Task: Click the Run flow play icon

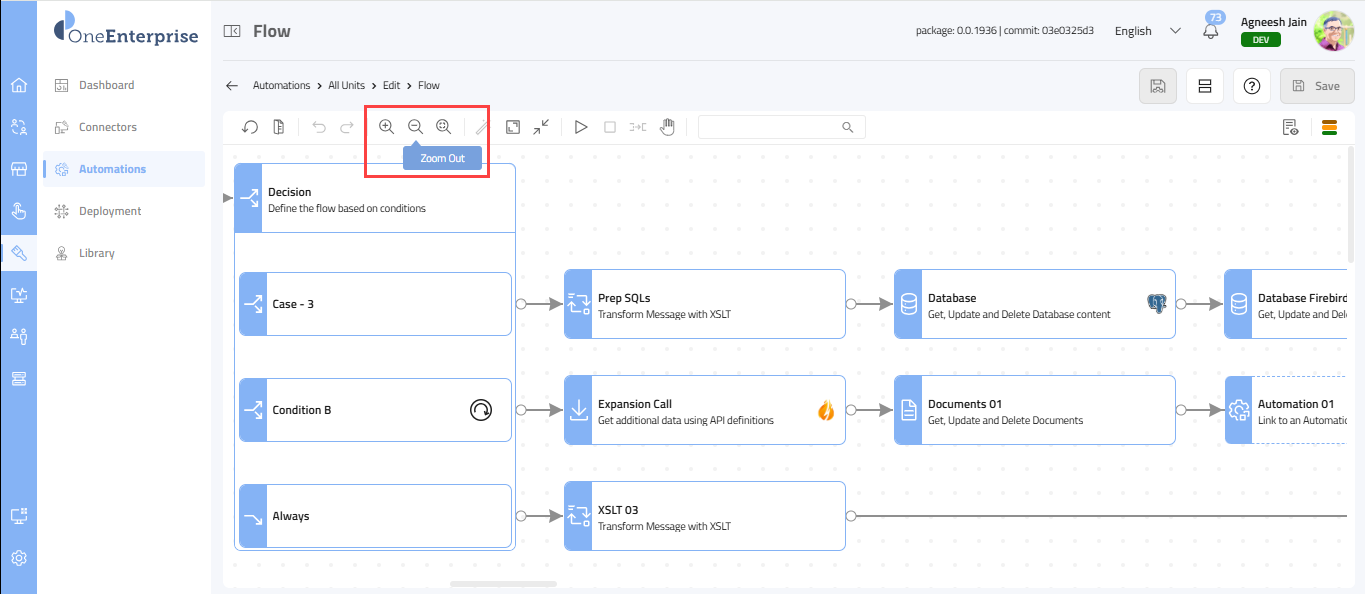Action: pos(580,127)
